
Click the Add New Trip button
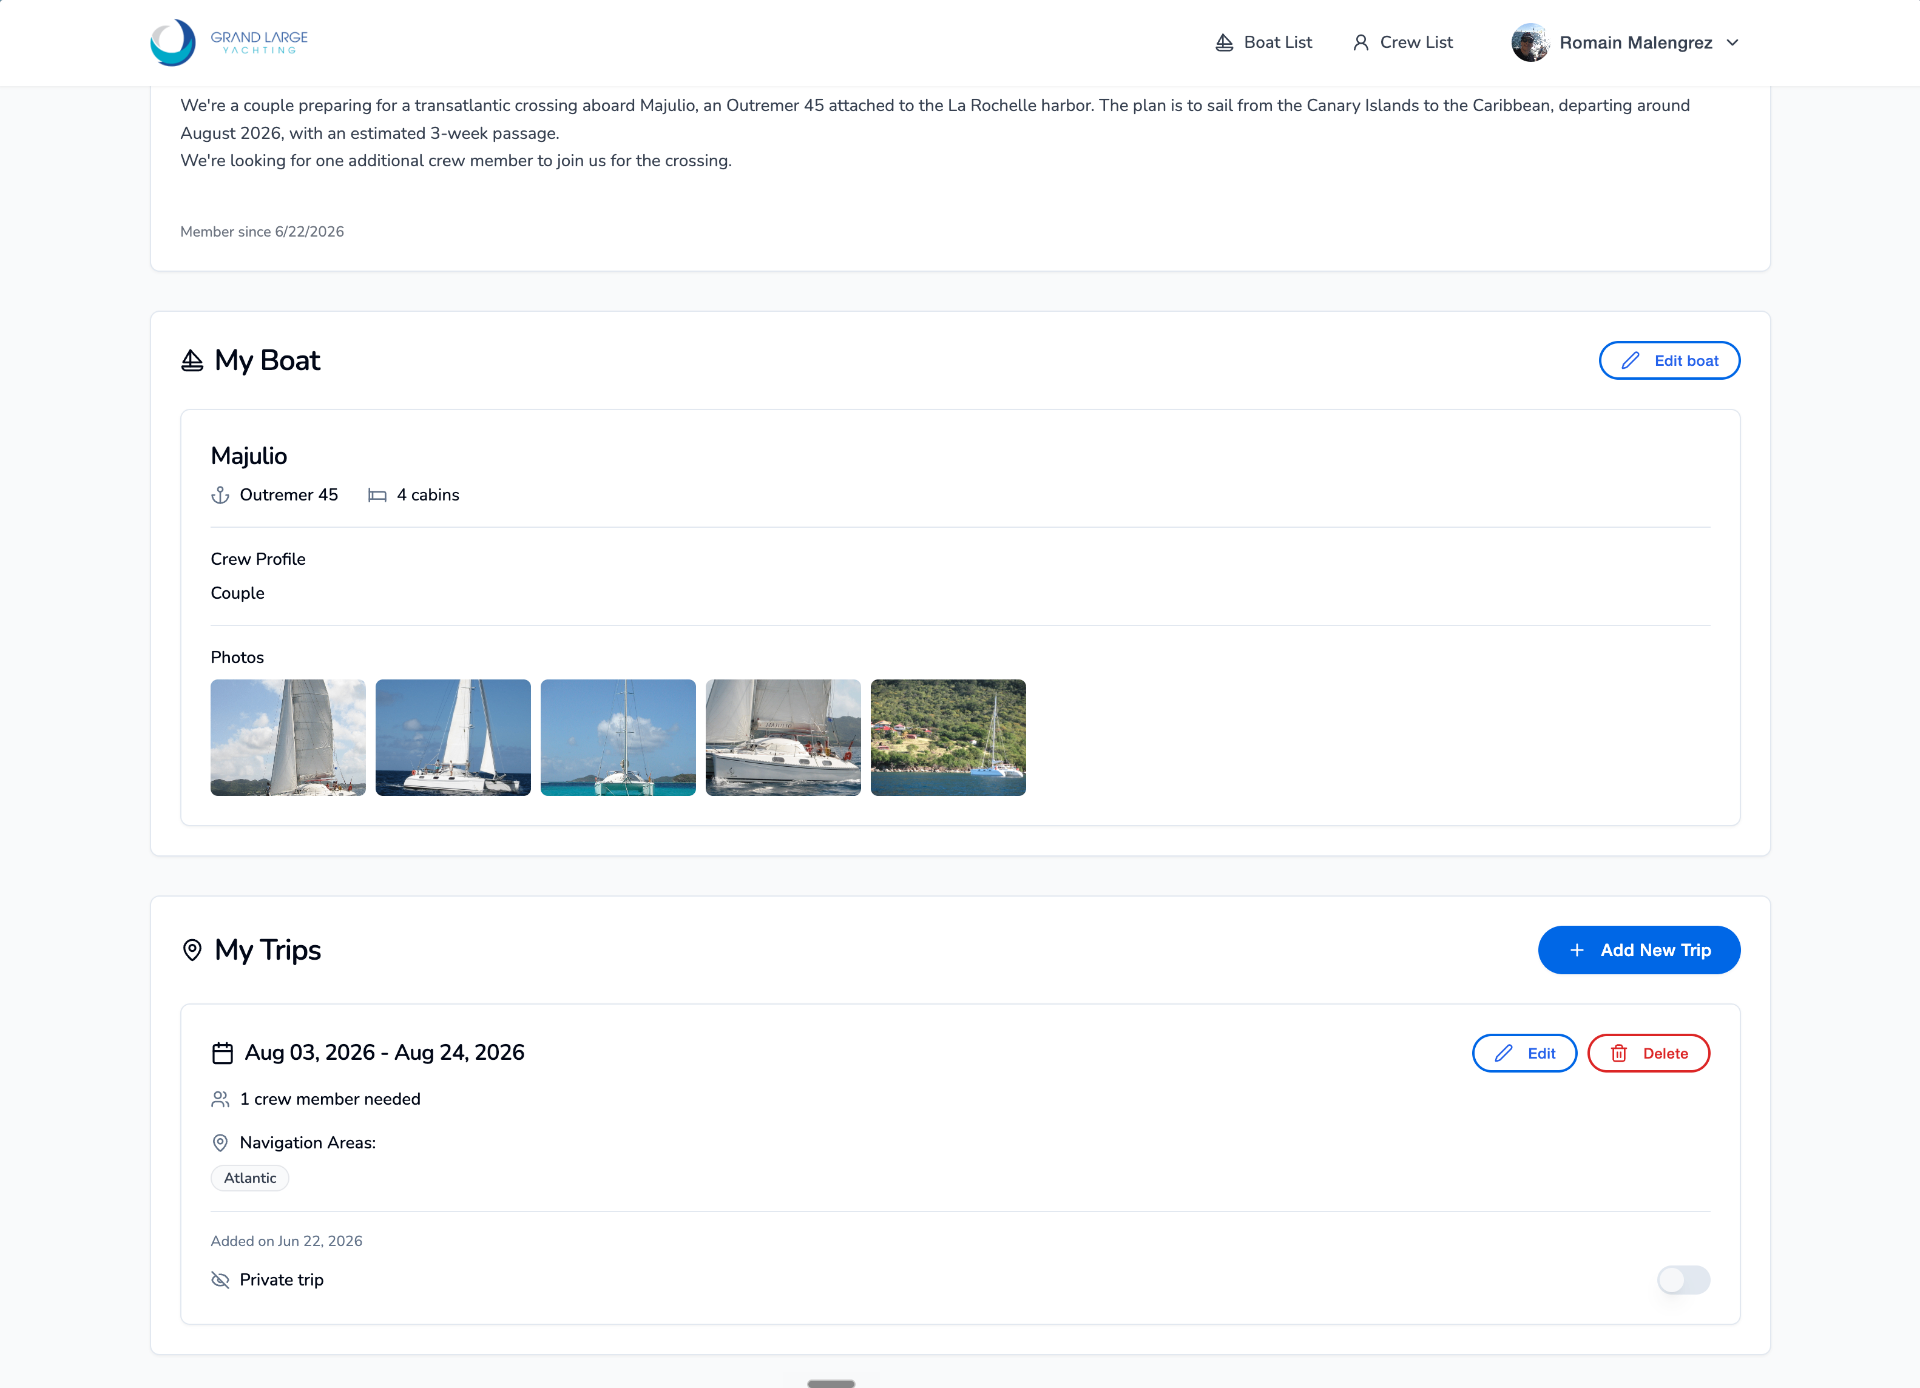tap(1639, 950)
